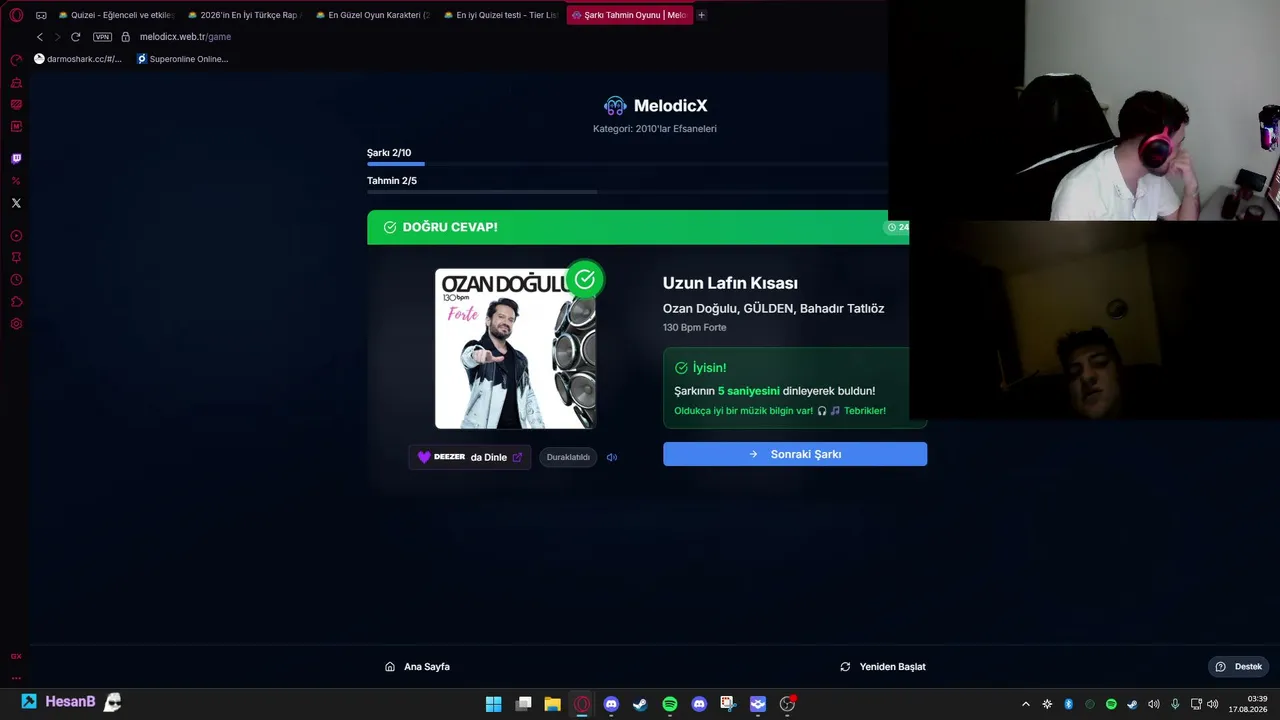Open the X (Twitter) sidebar panel
Viewport: 1280px width, 720px height.
click(16, 203)
